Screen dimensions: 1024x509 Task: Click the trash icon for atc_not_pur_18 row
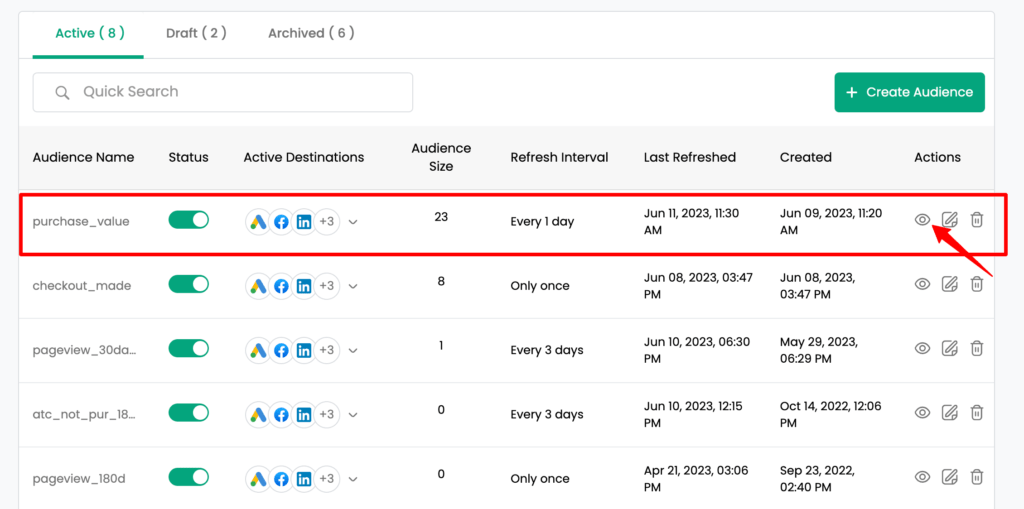coord(976,412)
